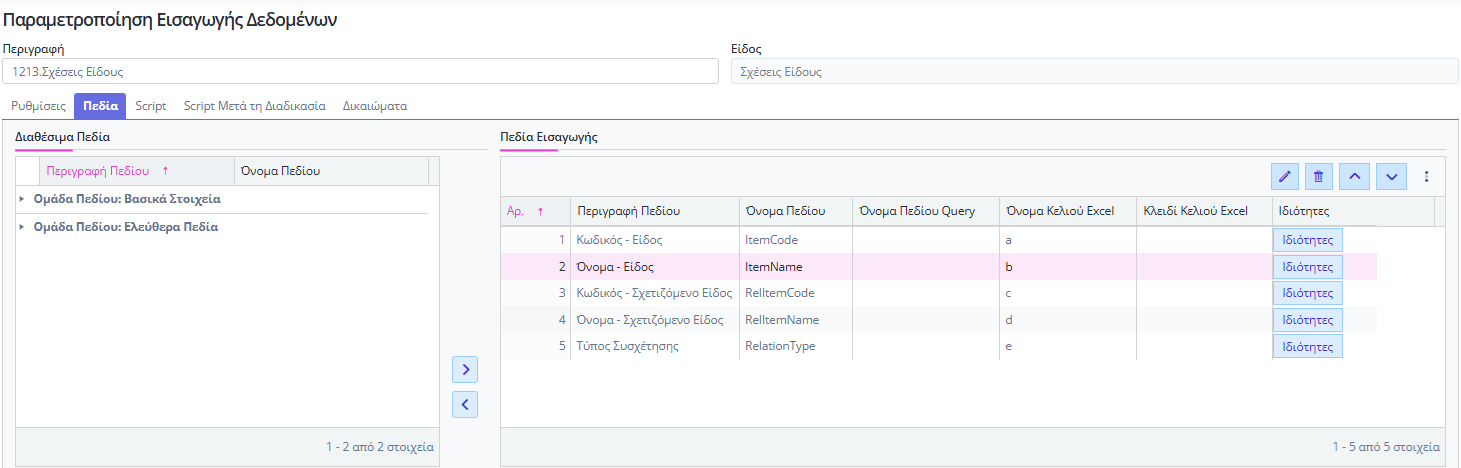Open the three-dot more options menu

[x=1426, y=176]
